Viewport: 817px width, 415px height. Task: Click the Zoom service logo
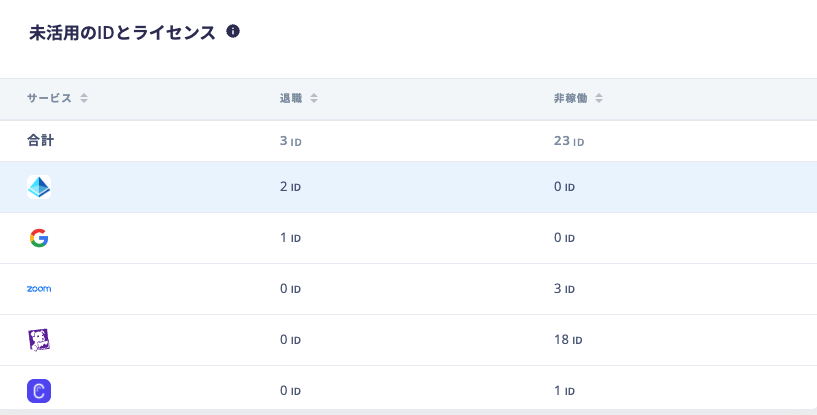point(39,289)
